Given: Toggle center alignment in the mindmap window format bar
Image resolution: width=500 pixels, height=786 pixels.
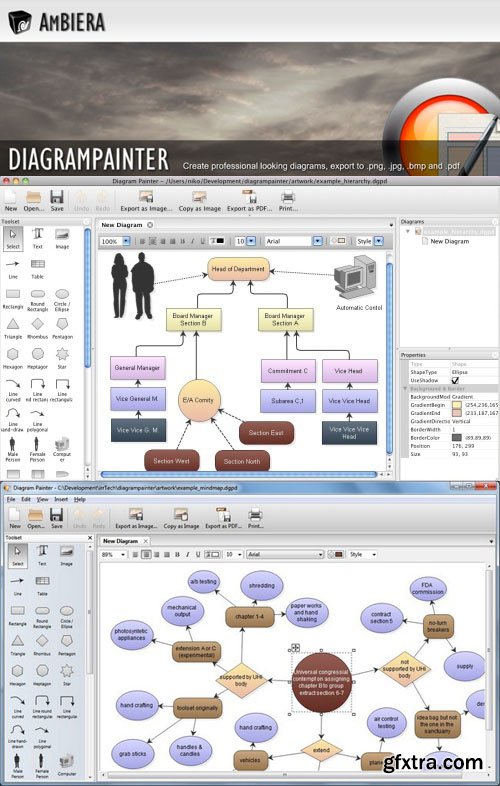Looking at the screenshot, I should (146, 554).
